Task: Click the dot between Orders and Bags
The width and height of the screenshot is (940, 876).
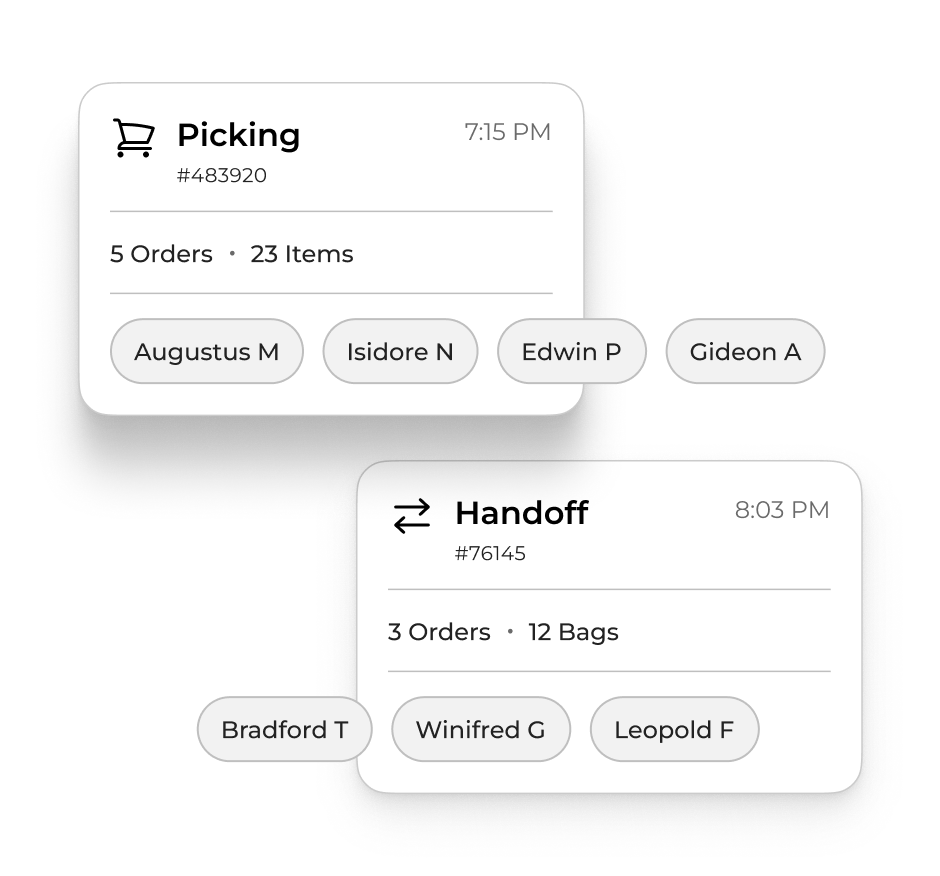Action: tap(510, 632)
